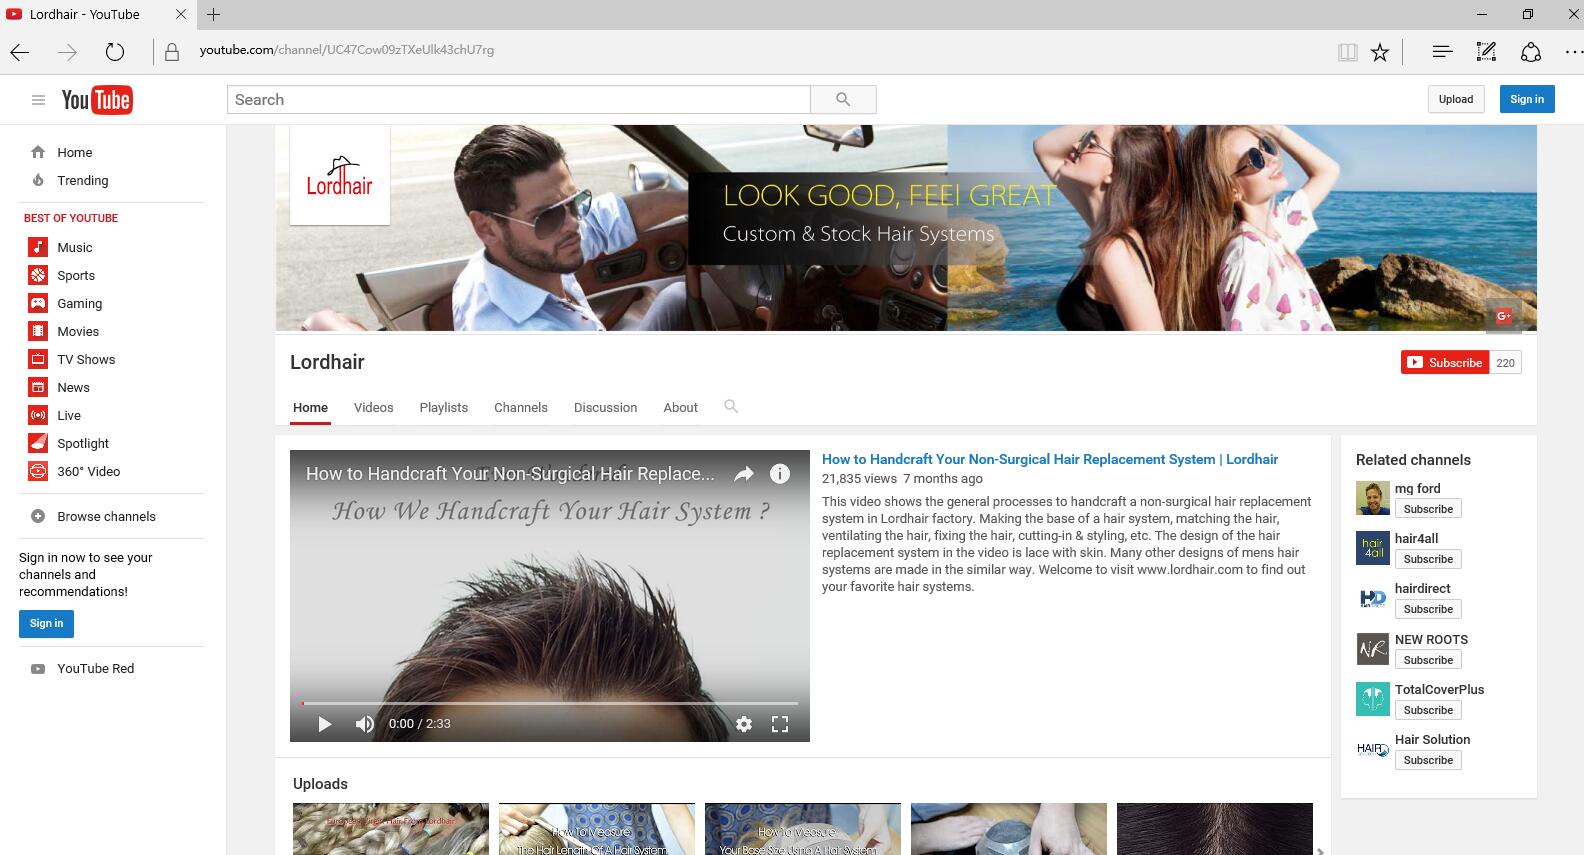Switch to the Playlists tab
Viewport: 1584px width, 855px height.
(443, 408)
